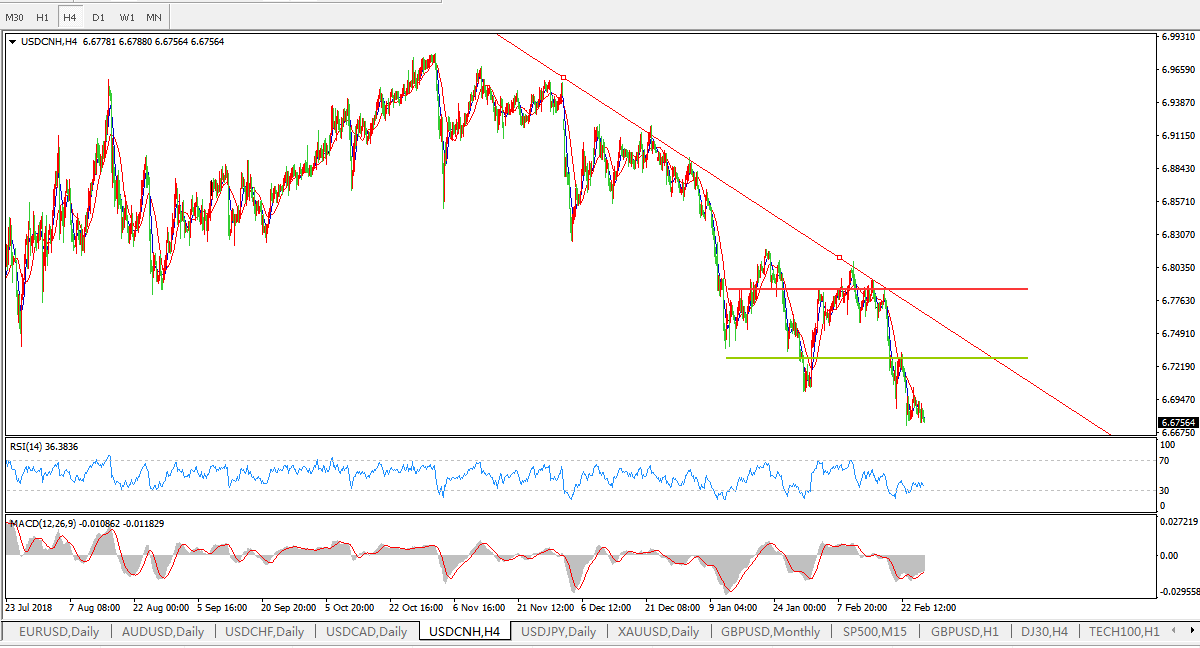This screenshot has height=648, width=1200.
Task: Click the RSI(14) indicator label
Action: 44,446
